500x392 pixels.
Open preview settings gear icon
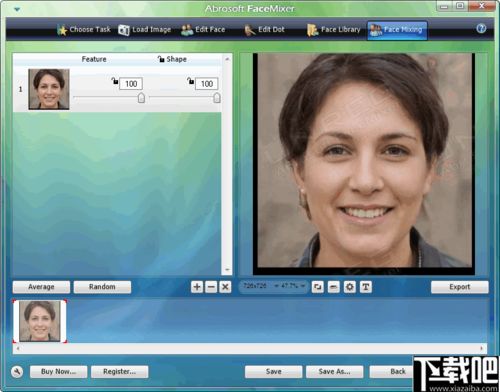[349, 287]
